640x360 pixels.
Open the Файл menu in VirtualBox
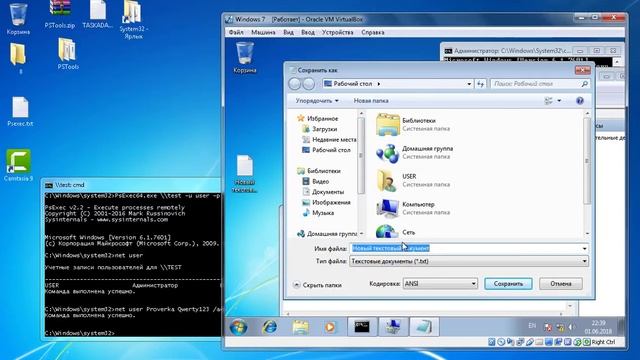[x=236, y=32]
